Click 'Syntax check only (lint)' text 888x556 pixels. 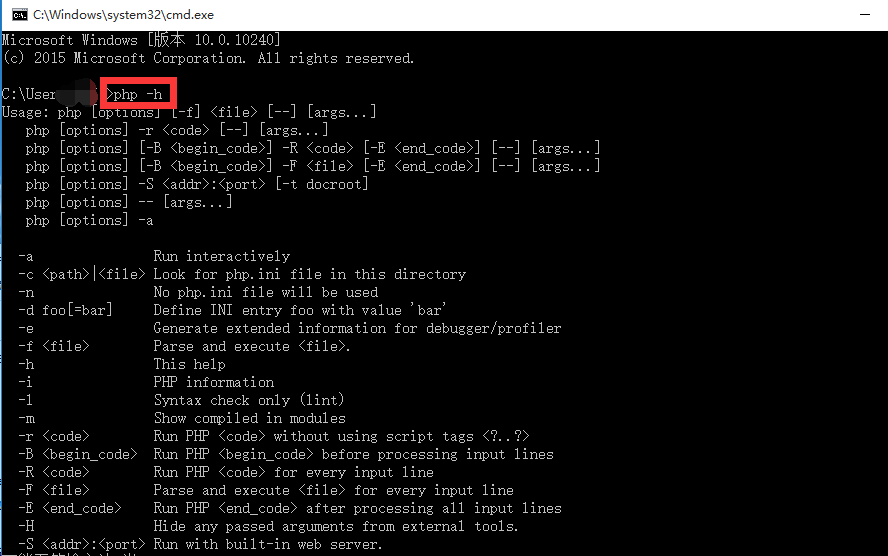click(x=249, y=400)
